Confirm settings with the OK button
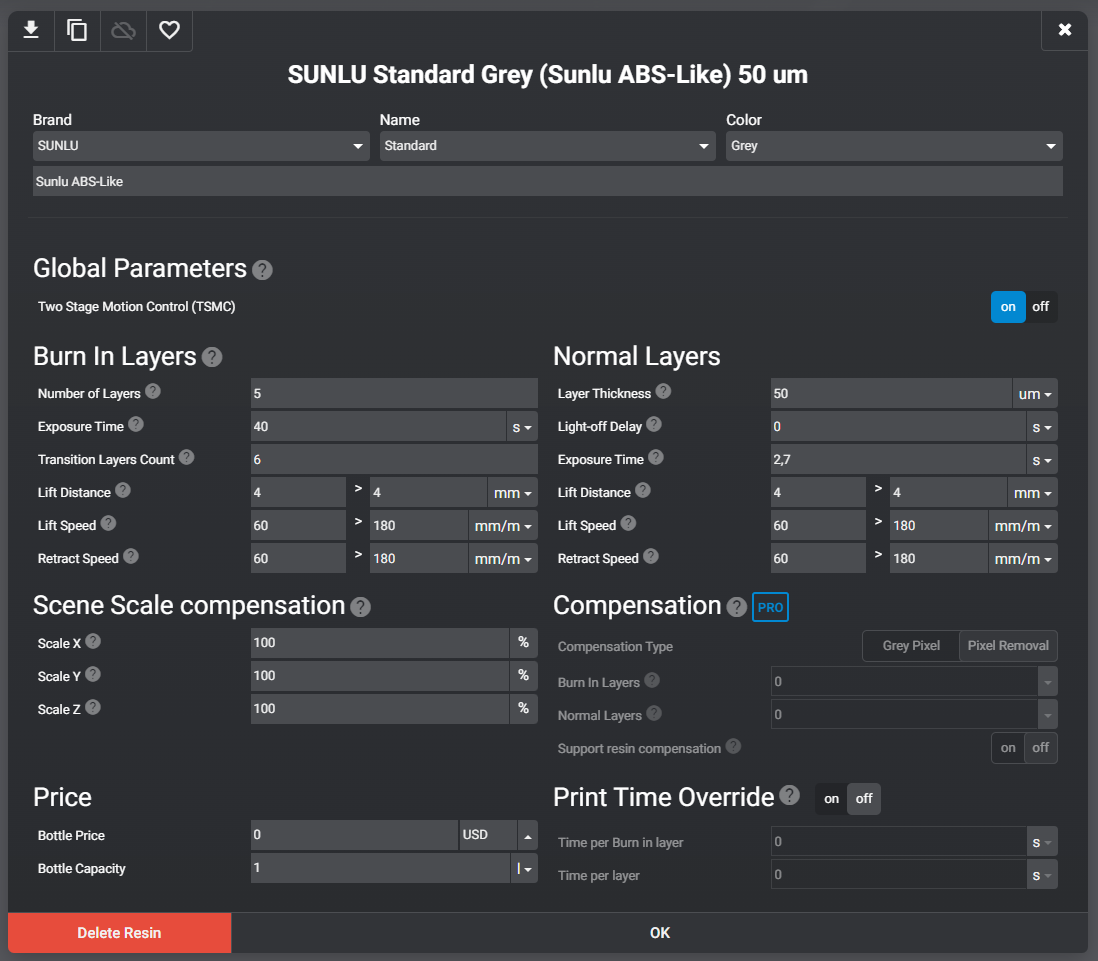1098x961 pixels. 659,933
